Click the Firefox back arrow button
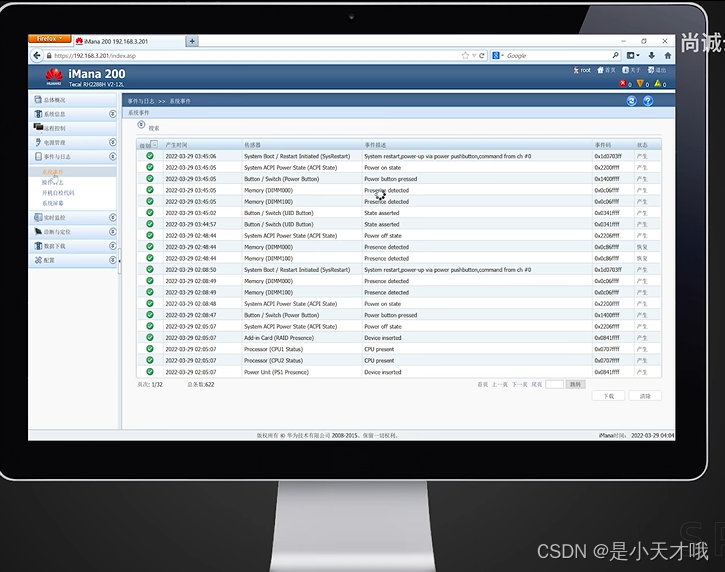This screenshot has height=572, width=725. coord(37,55)
